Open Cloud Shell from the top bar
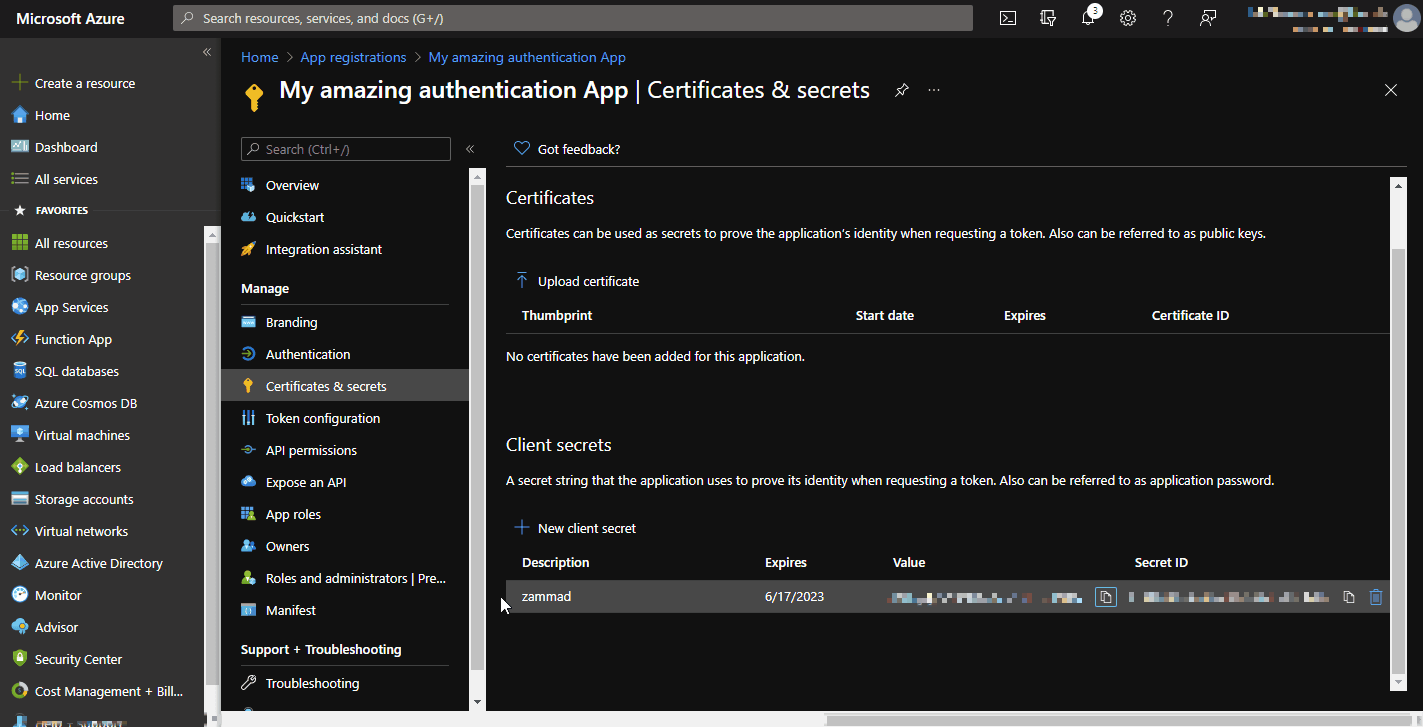The width and height of the screenshot is (1423, 727). [x=1008, y=18]
